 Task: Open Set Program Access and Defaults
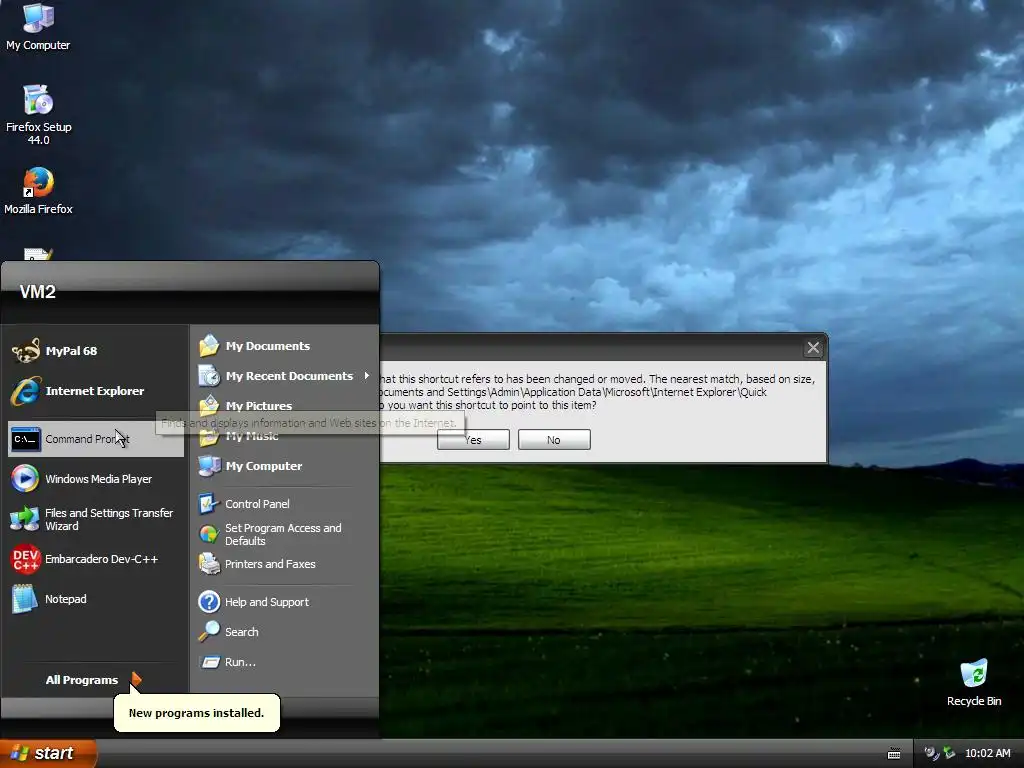(x=284, y=534)
